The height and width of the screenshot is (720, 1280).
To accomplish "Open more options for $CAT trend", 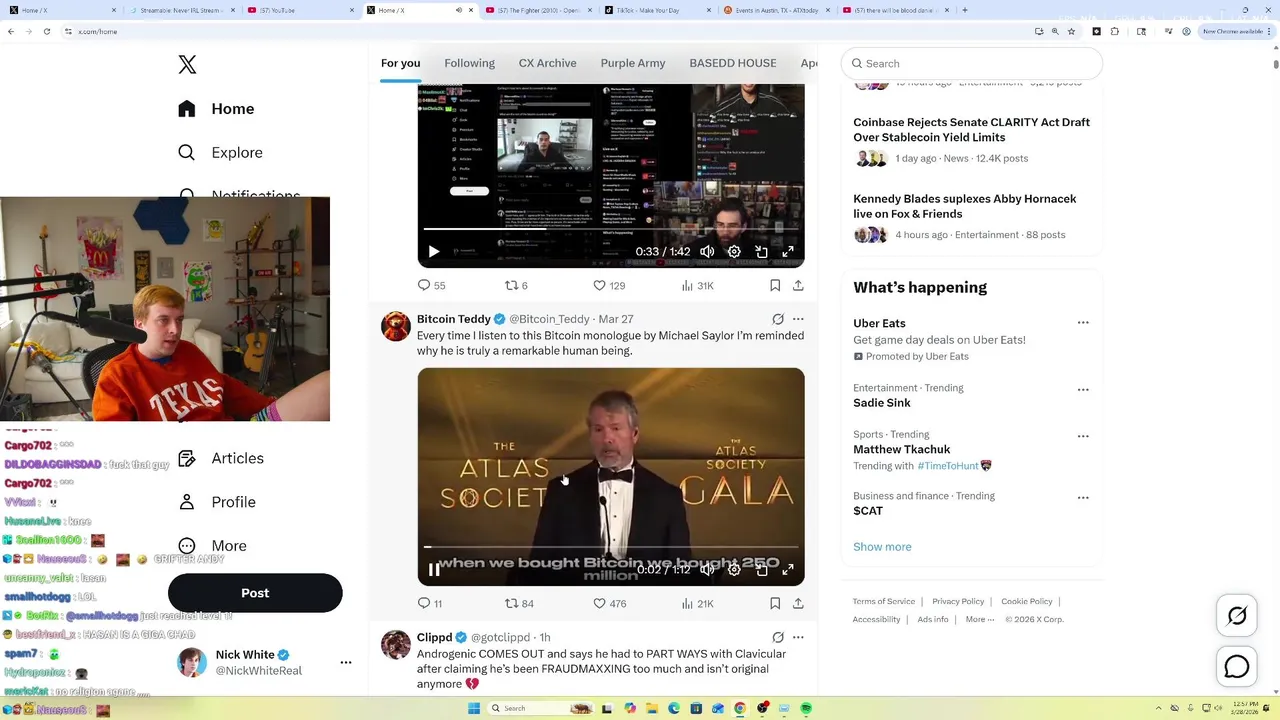I will click(1083, 497).
